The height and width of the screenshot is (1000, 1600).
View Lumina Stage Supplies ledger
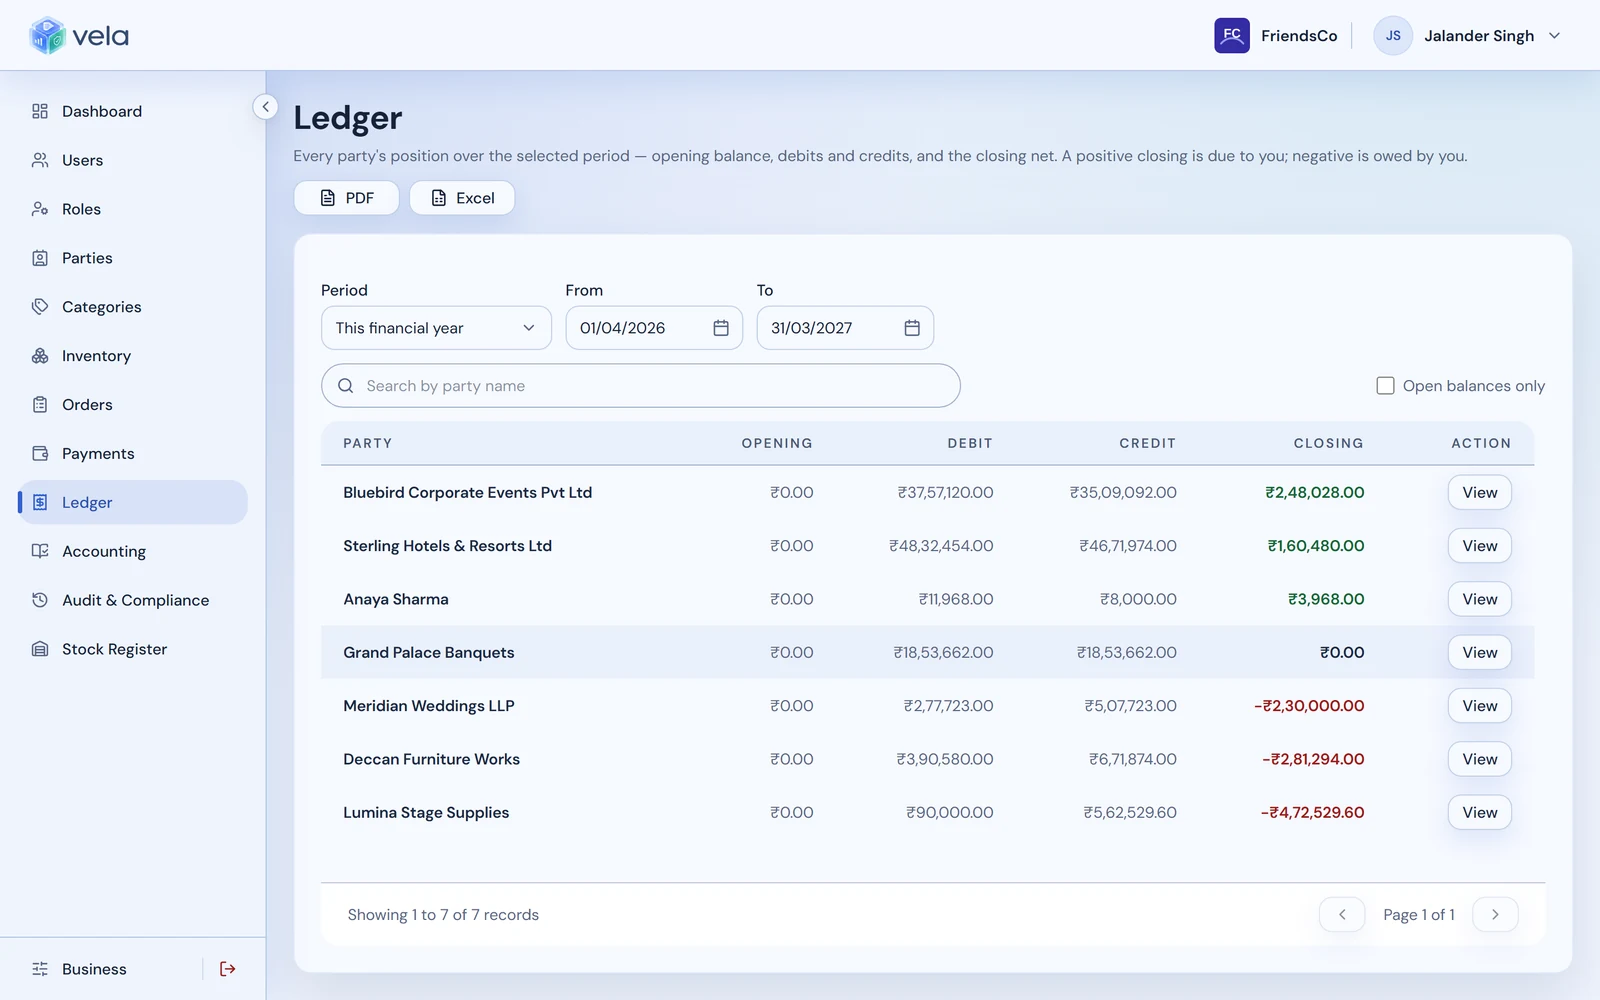(x=1479, y=813)
